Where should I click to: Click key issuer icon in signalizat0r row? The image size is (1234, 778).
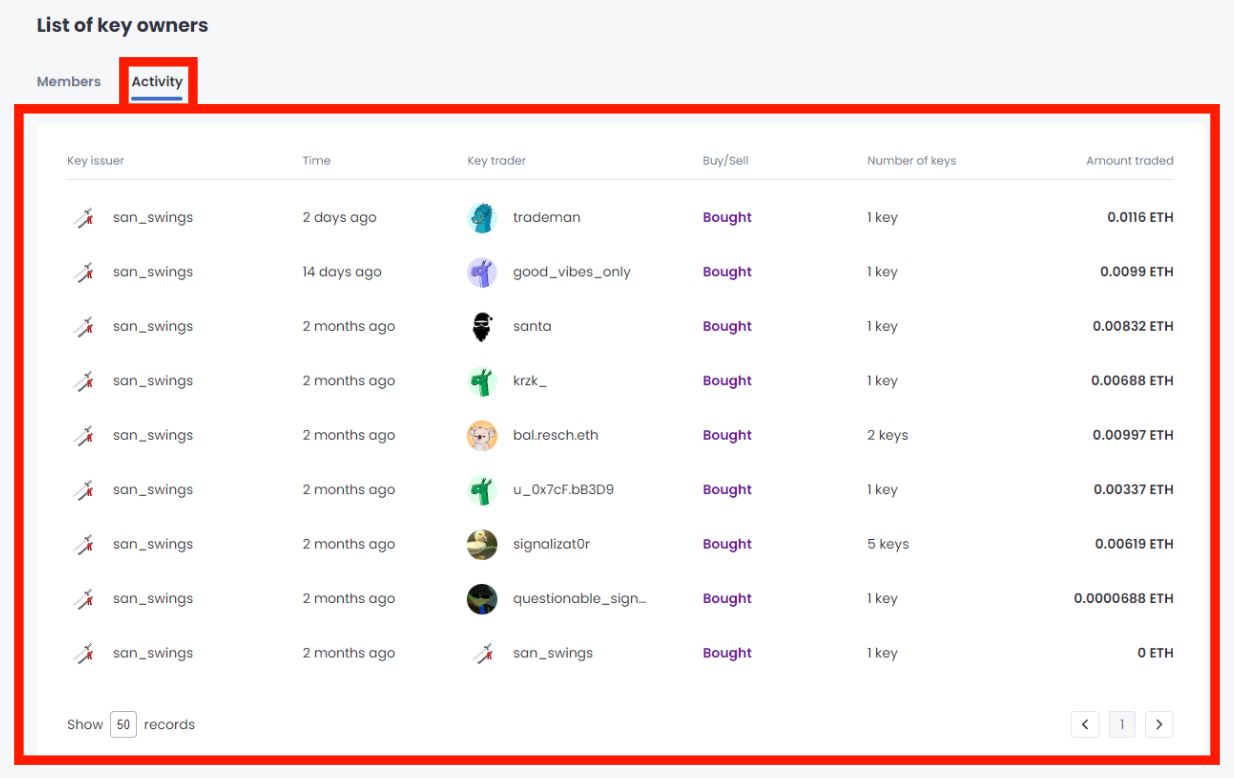[83, 545]
